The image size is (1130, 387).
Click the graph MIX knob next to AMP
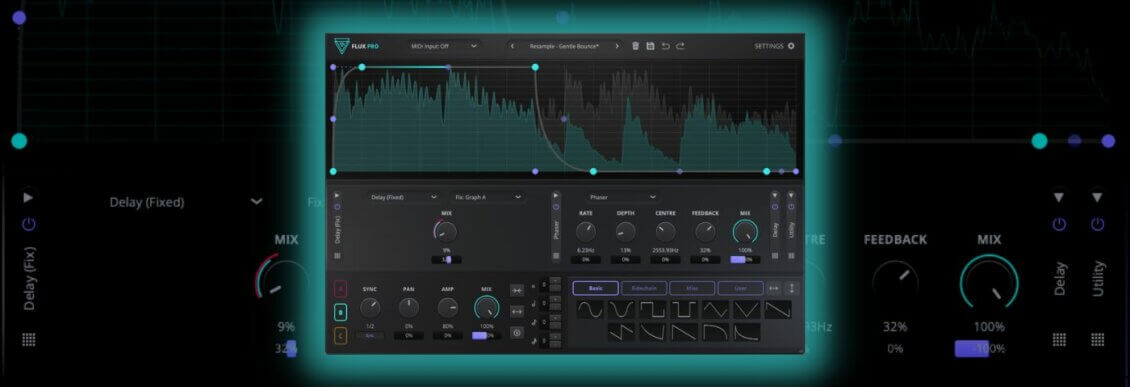tap(487, 308)
